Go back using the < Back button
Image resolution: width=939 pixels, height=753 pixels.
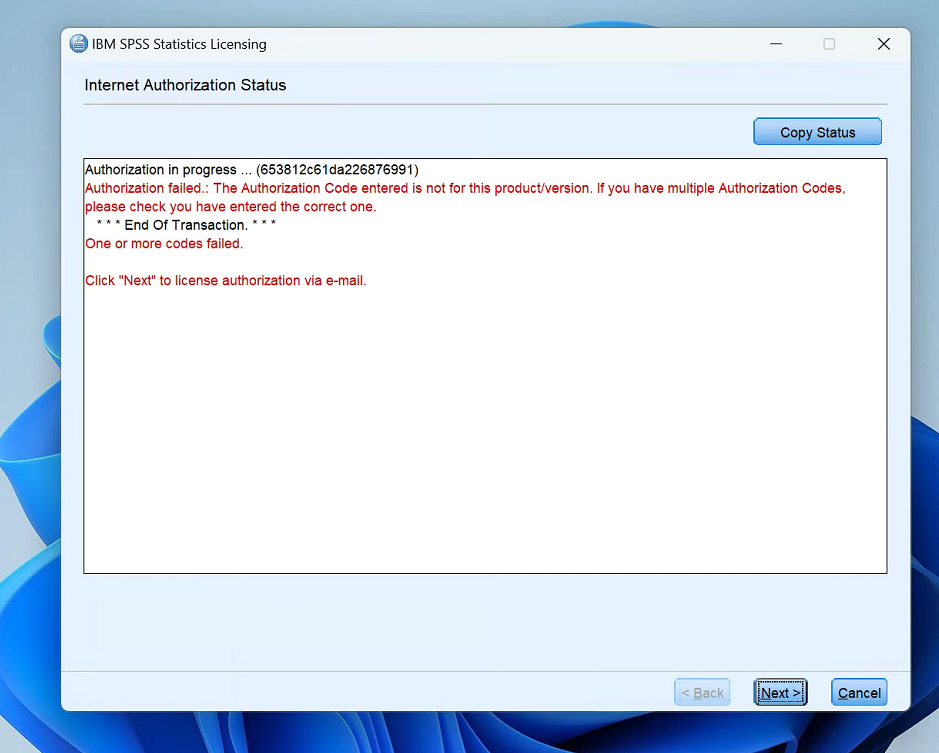click(x=702, y=692)
